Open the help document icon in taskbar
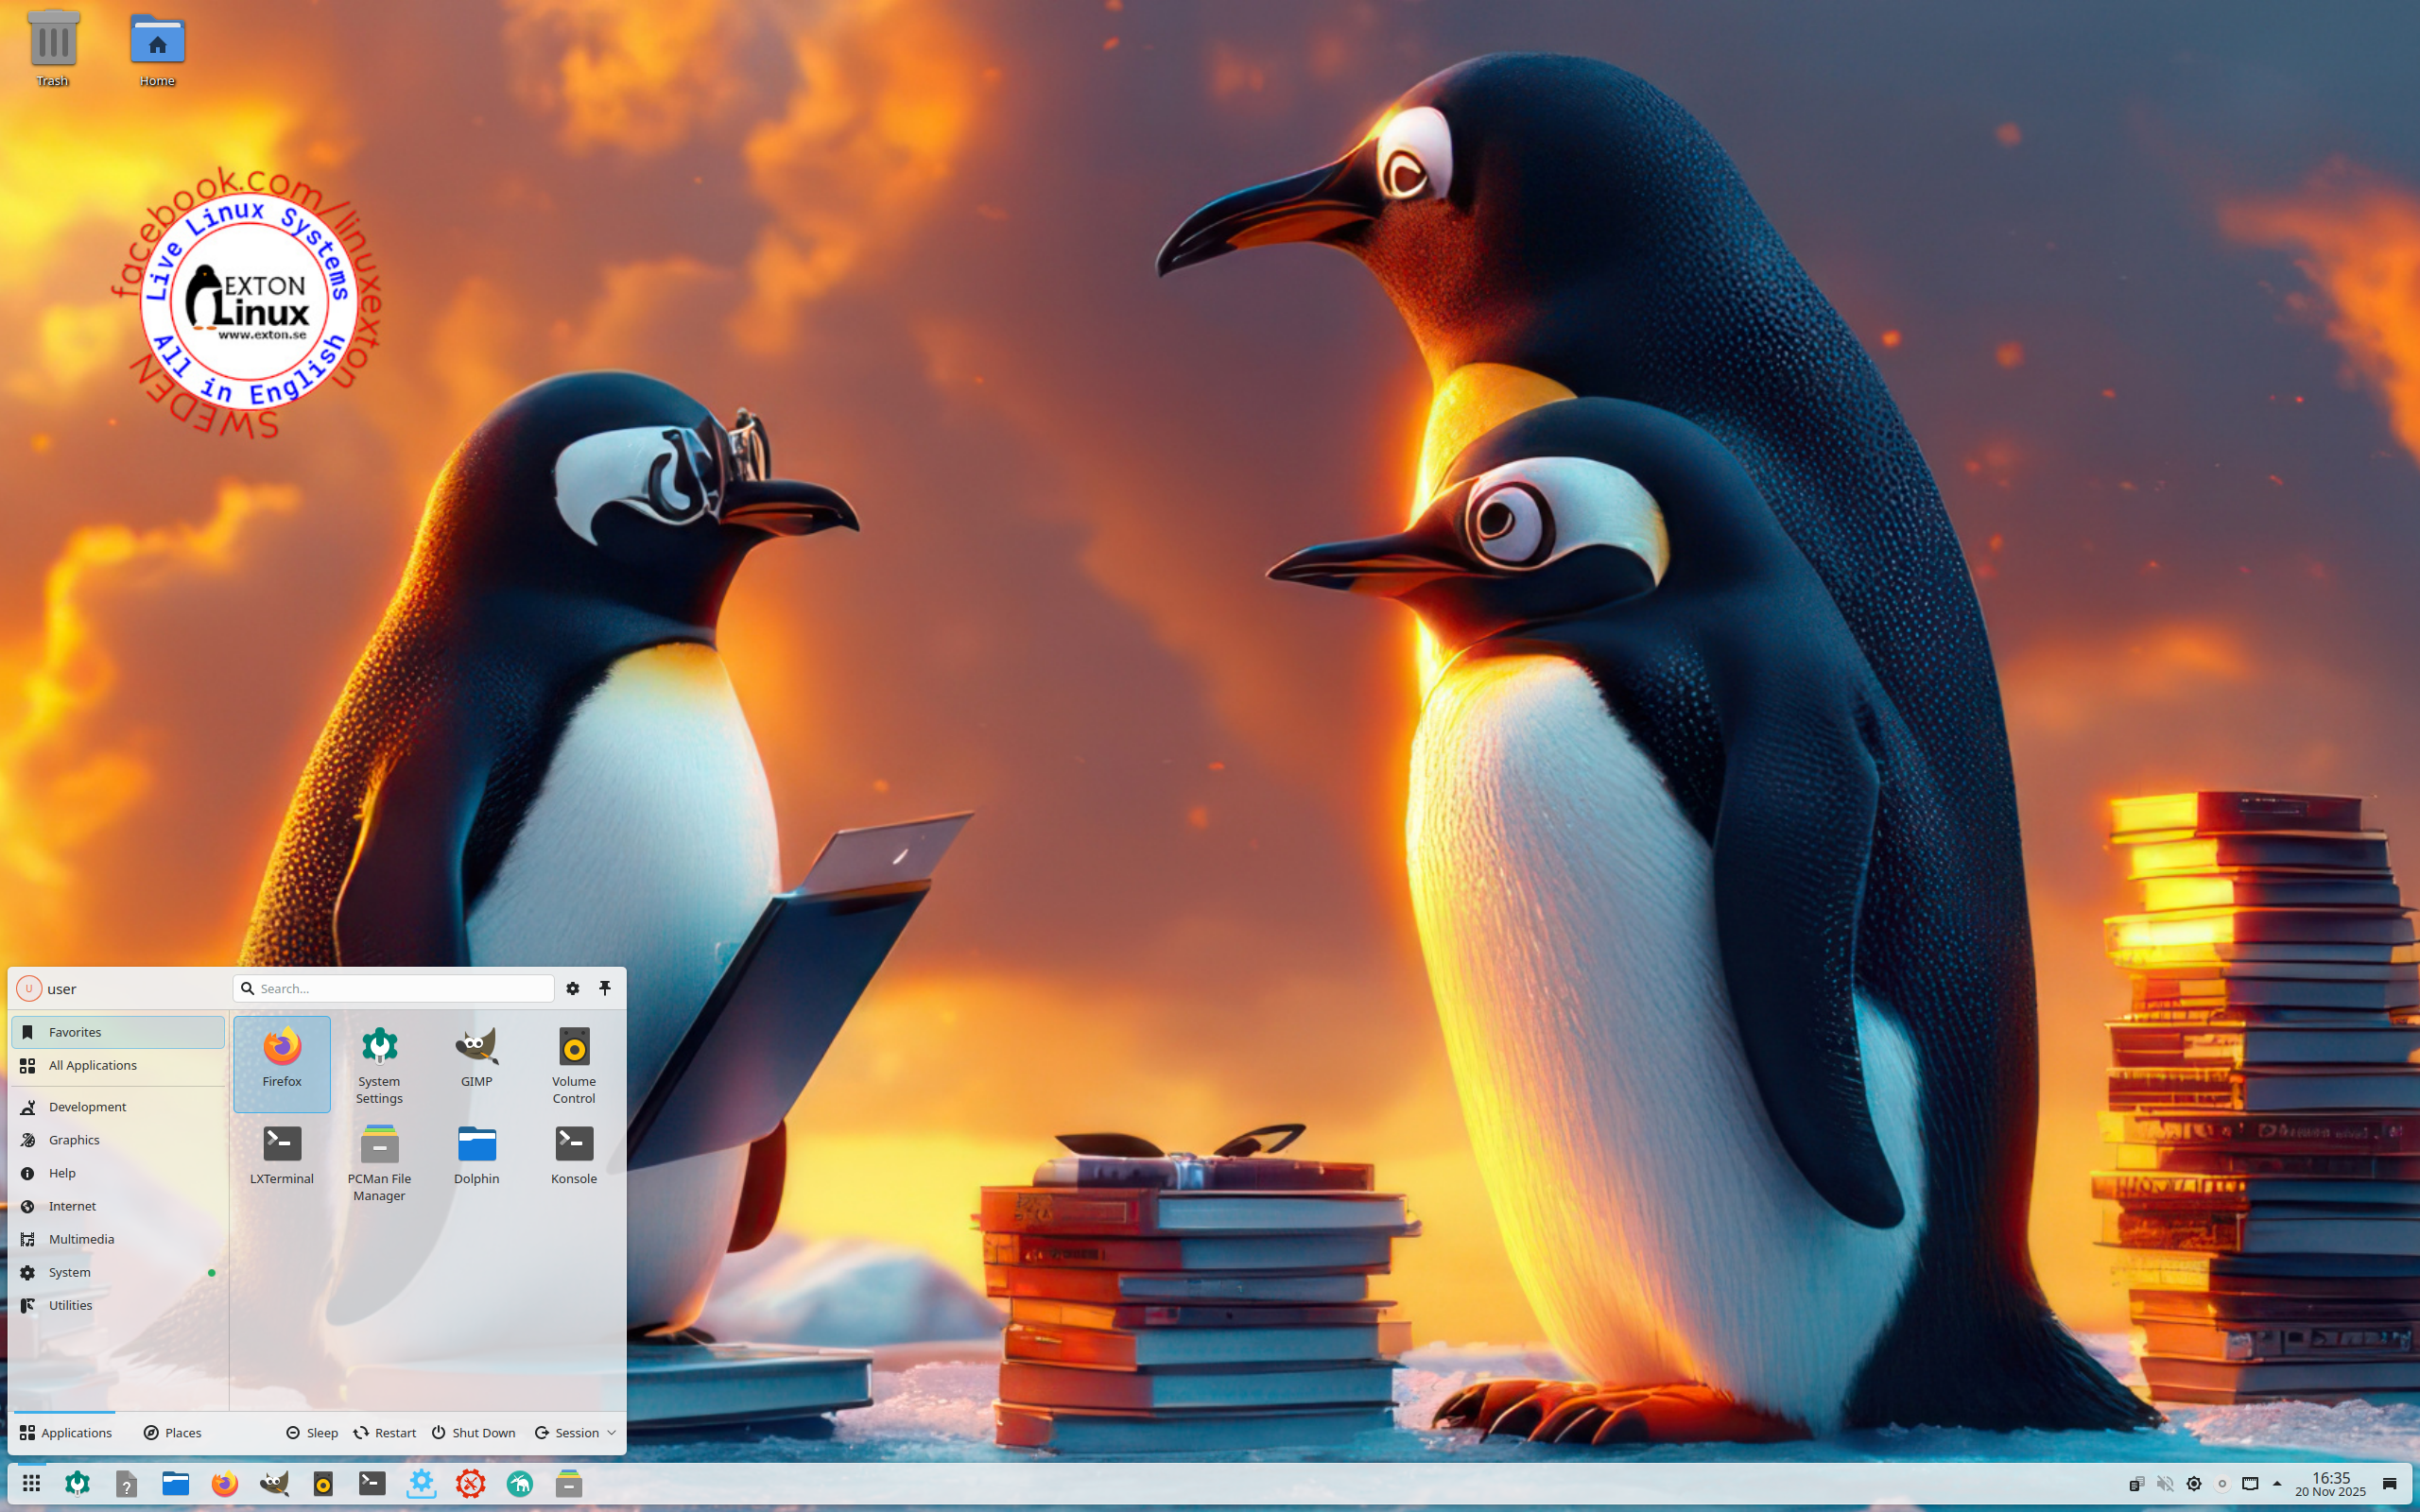 [x=126, y=1484]
